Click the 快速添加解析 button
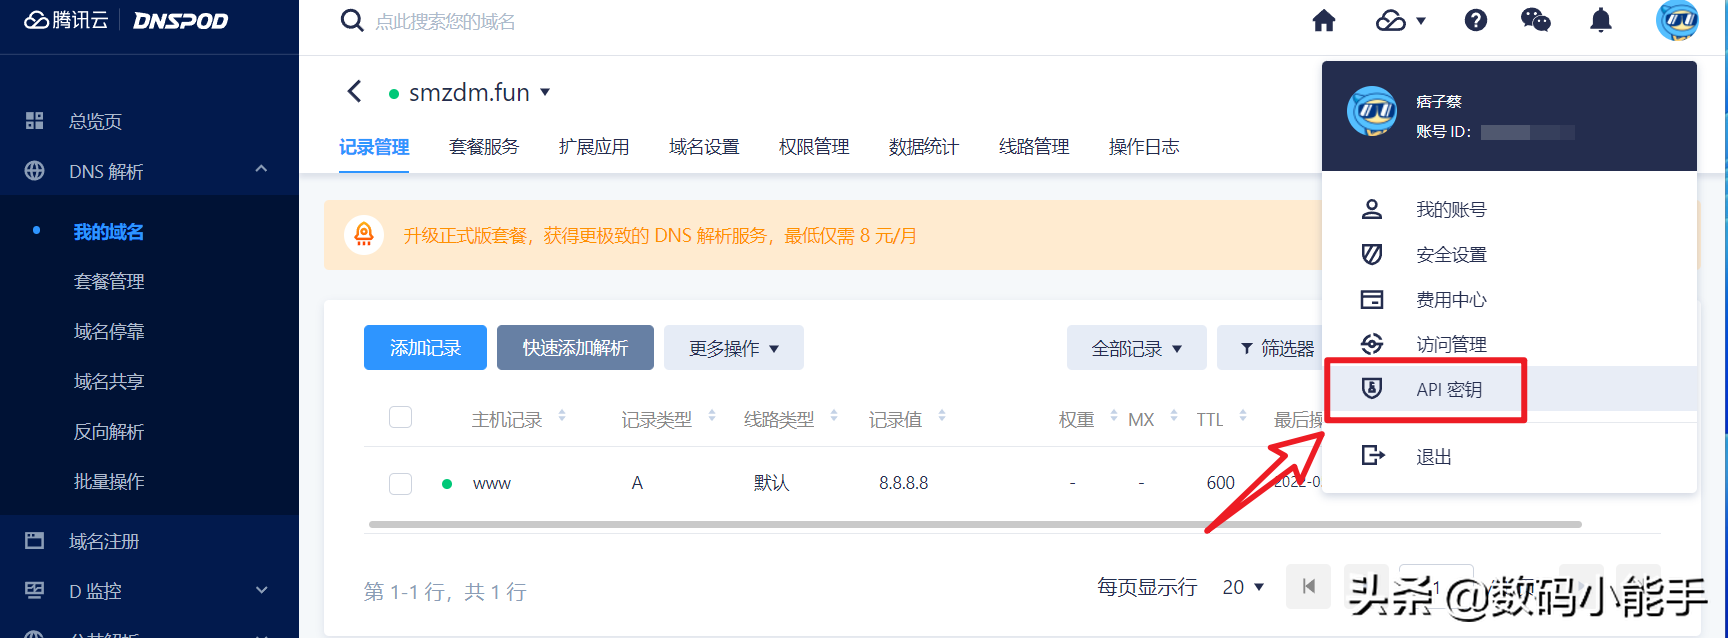 [575, 348]
